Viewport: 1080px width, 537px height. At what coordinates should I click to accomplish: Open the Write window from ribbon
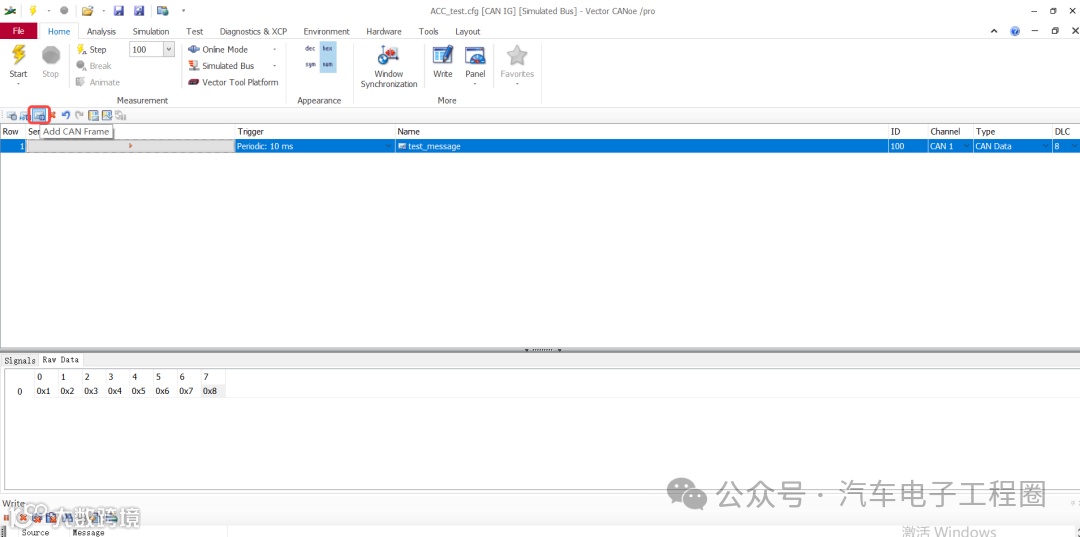[x=443, y=62]
